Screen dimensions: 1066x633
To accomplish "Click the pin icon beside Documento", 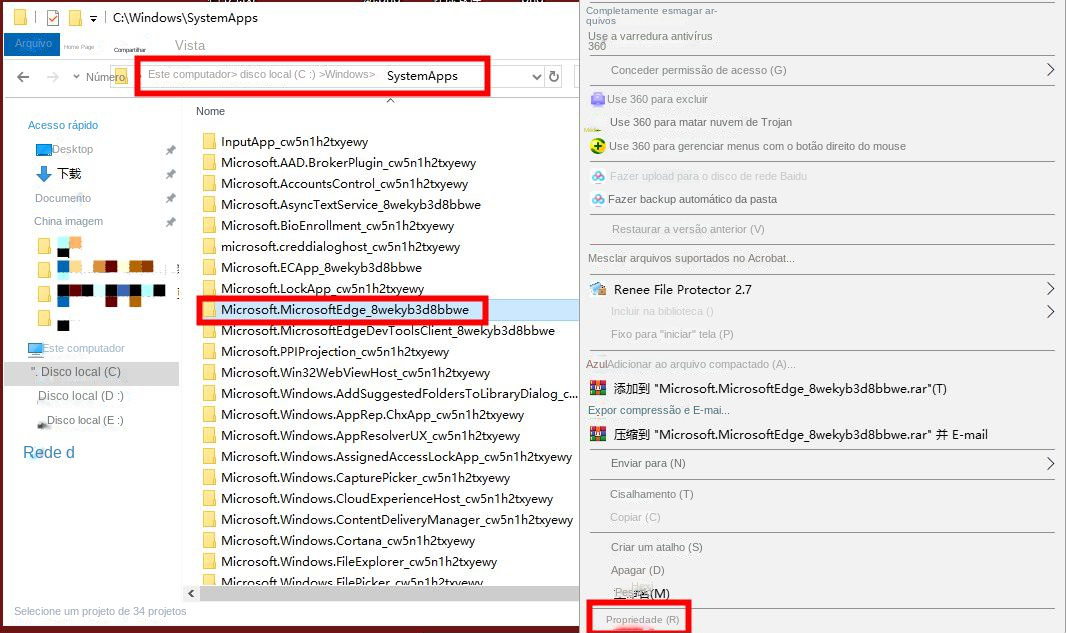I will point(171,198).
